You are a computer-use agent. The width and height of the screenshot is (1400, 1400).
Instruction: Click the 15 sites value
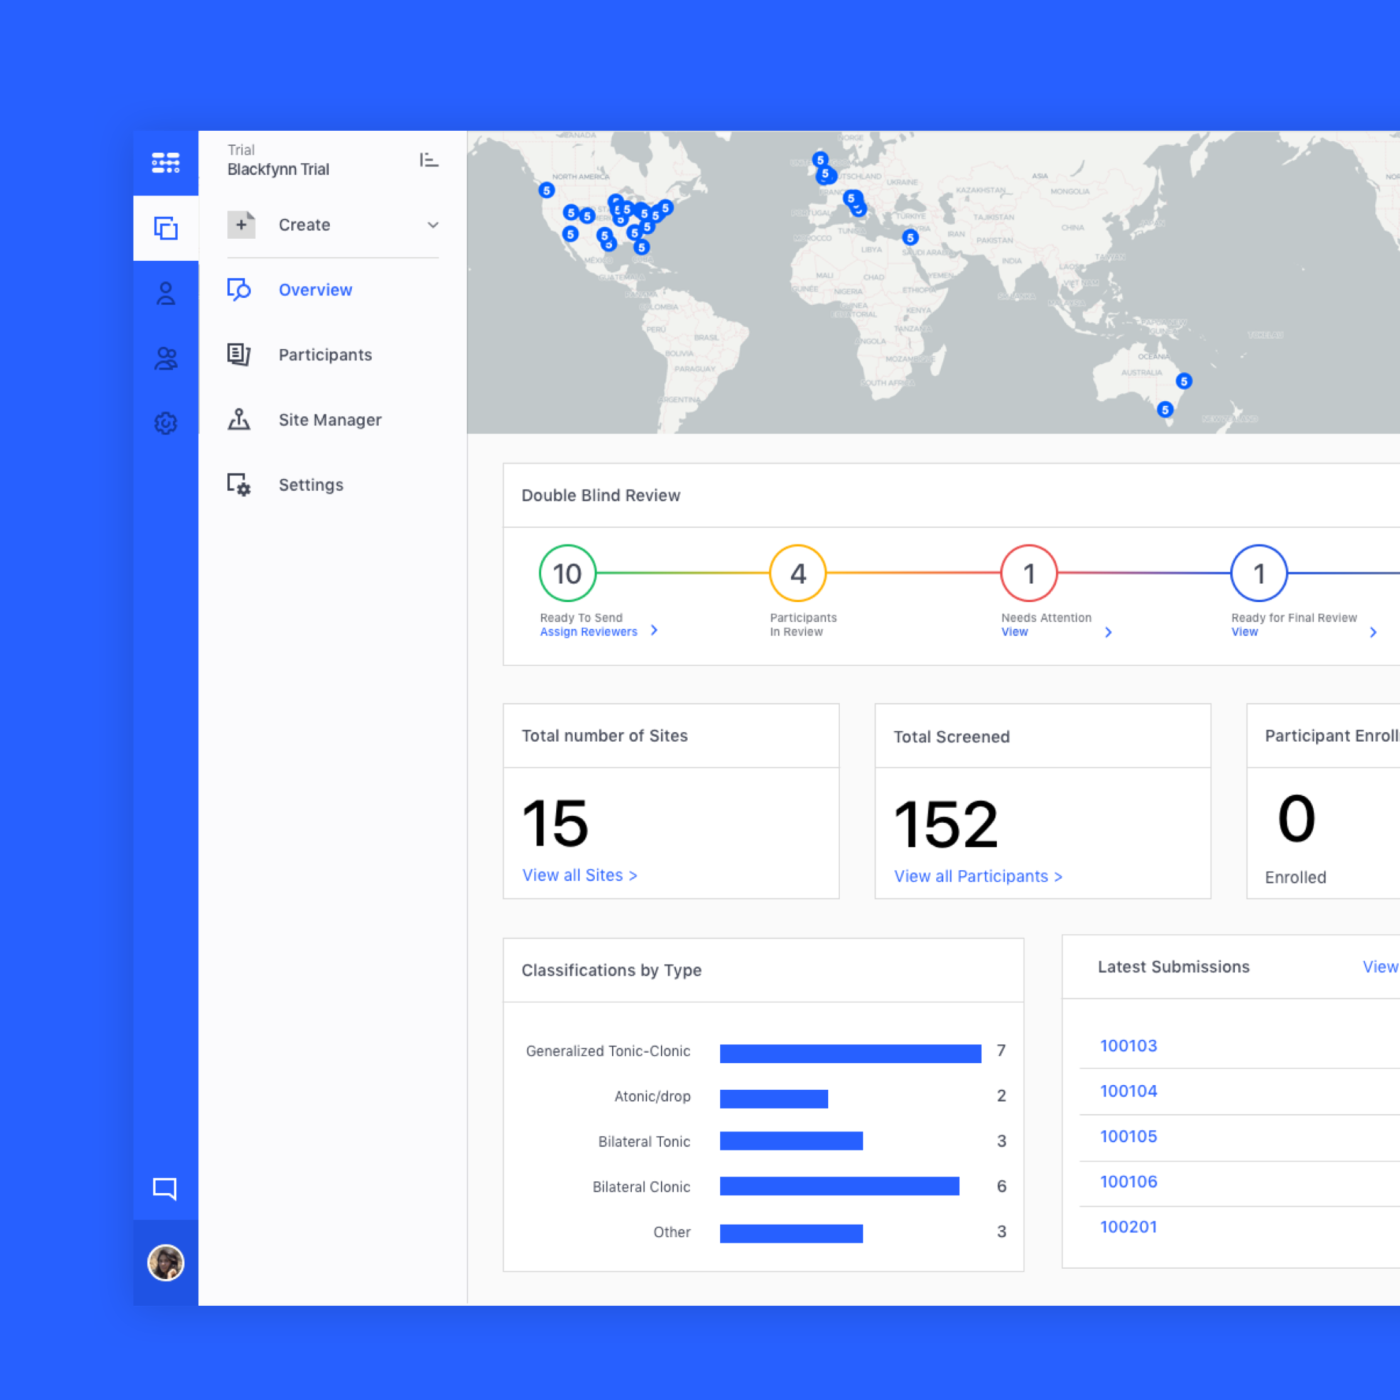(555, 823)
